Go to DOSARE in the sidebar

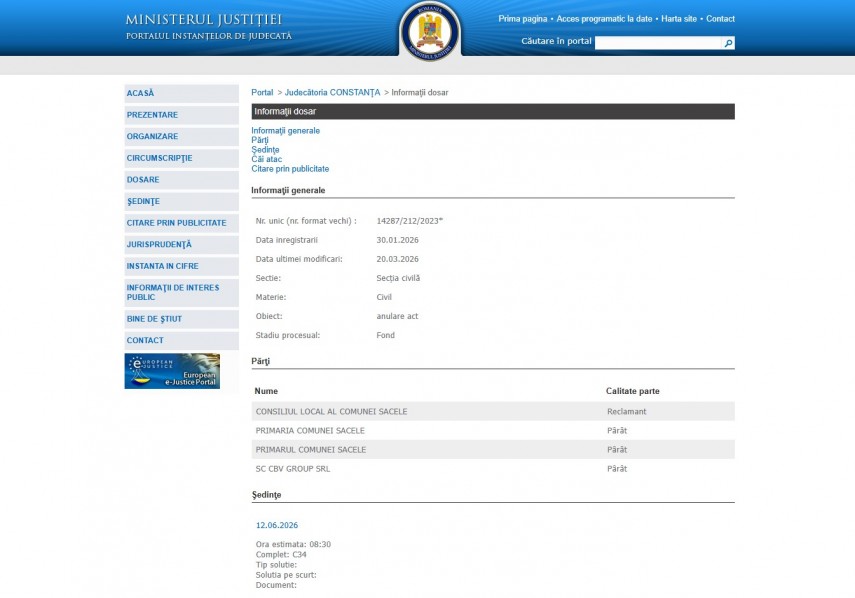click(x=181, y=180)
